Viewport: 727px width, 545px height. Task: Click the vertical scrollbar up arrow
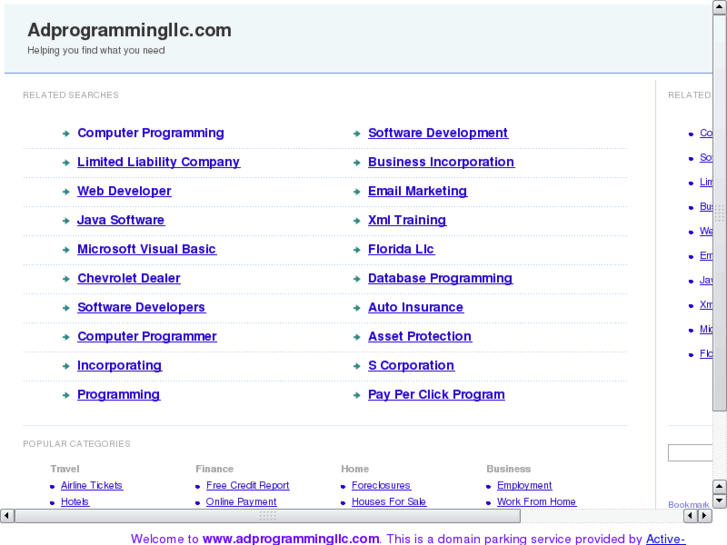[x=719, y=7]
